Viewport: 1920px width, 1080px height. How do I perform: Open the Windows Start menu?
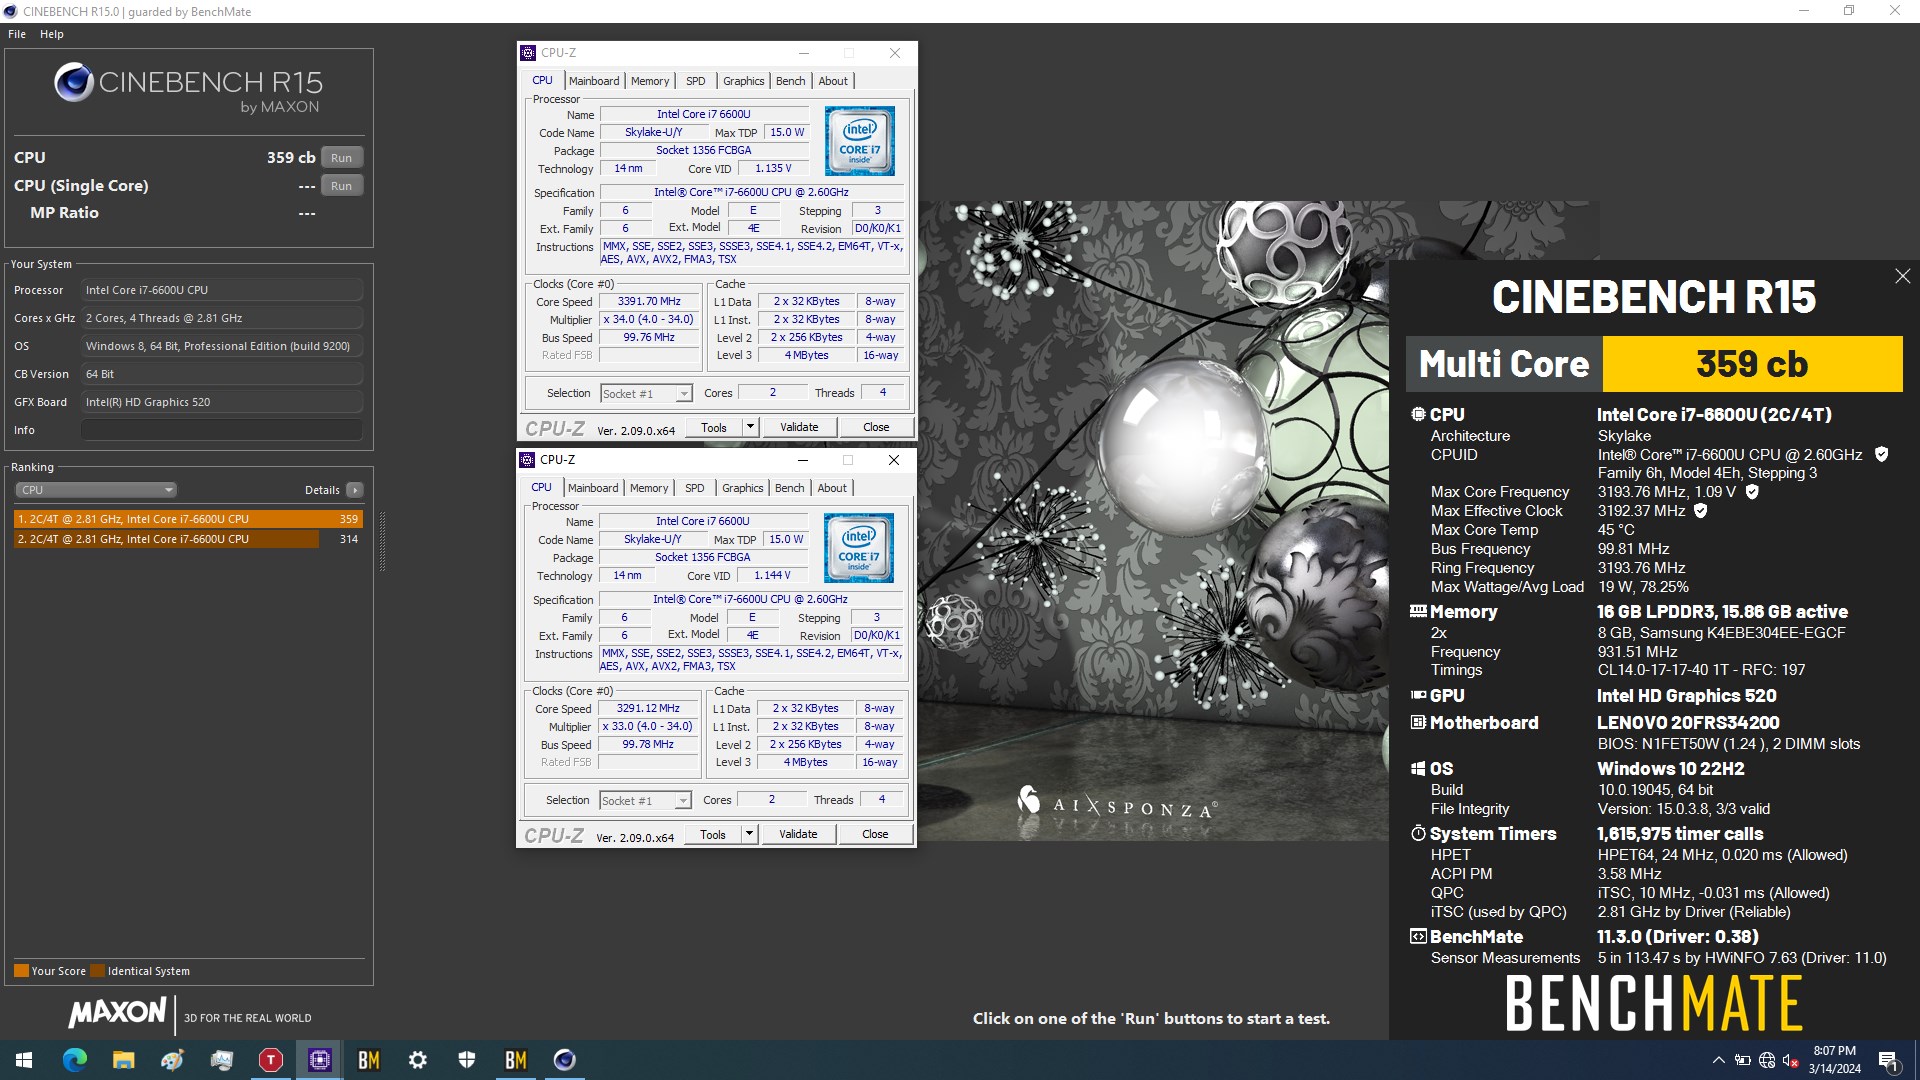click(24, 1060)
